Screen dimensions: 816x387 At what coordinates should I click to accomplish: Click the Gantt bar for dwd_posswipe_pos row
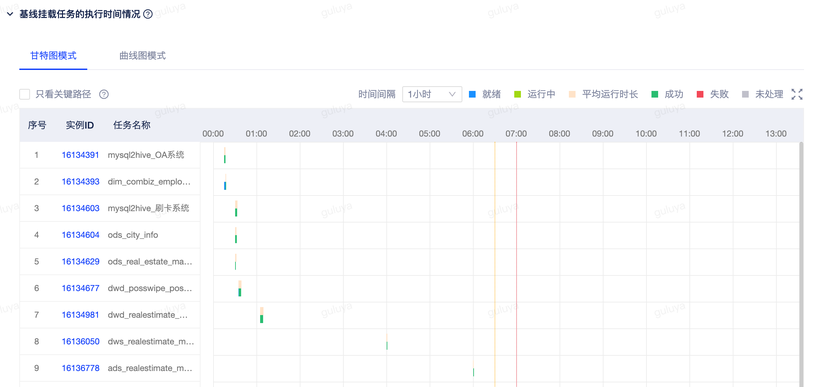[x=240, y=292]
